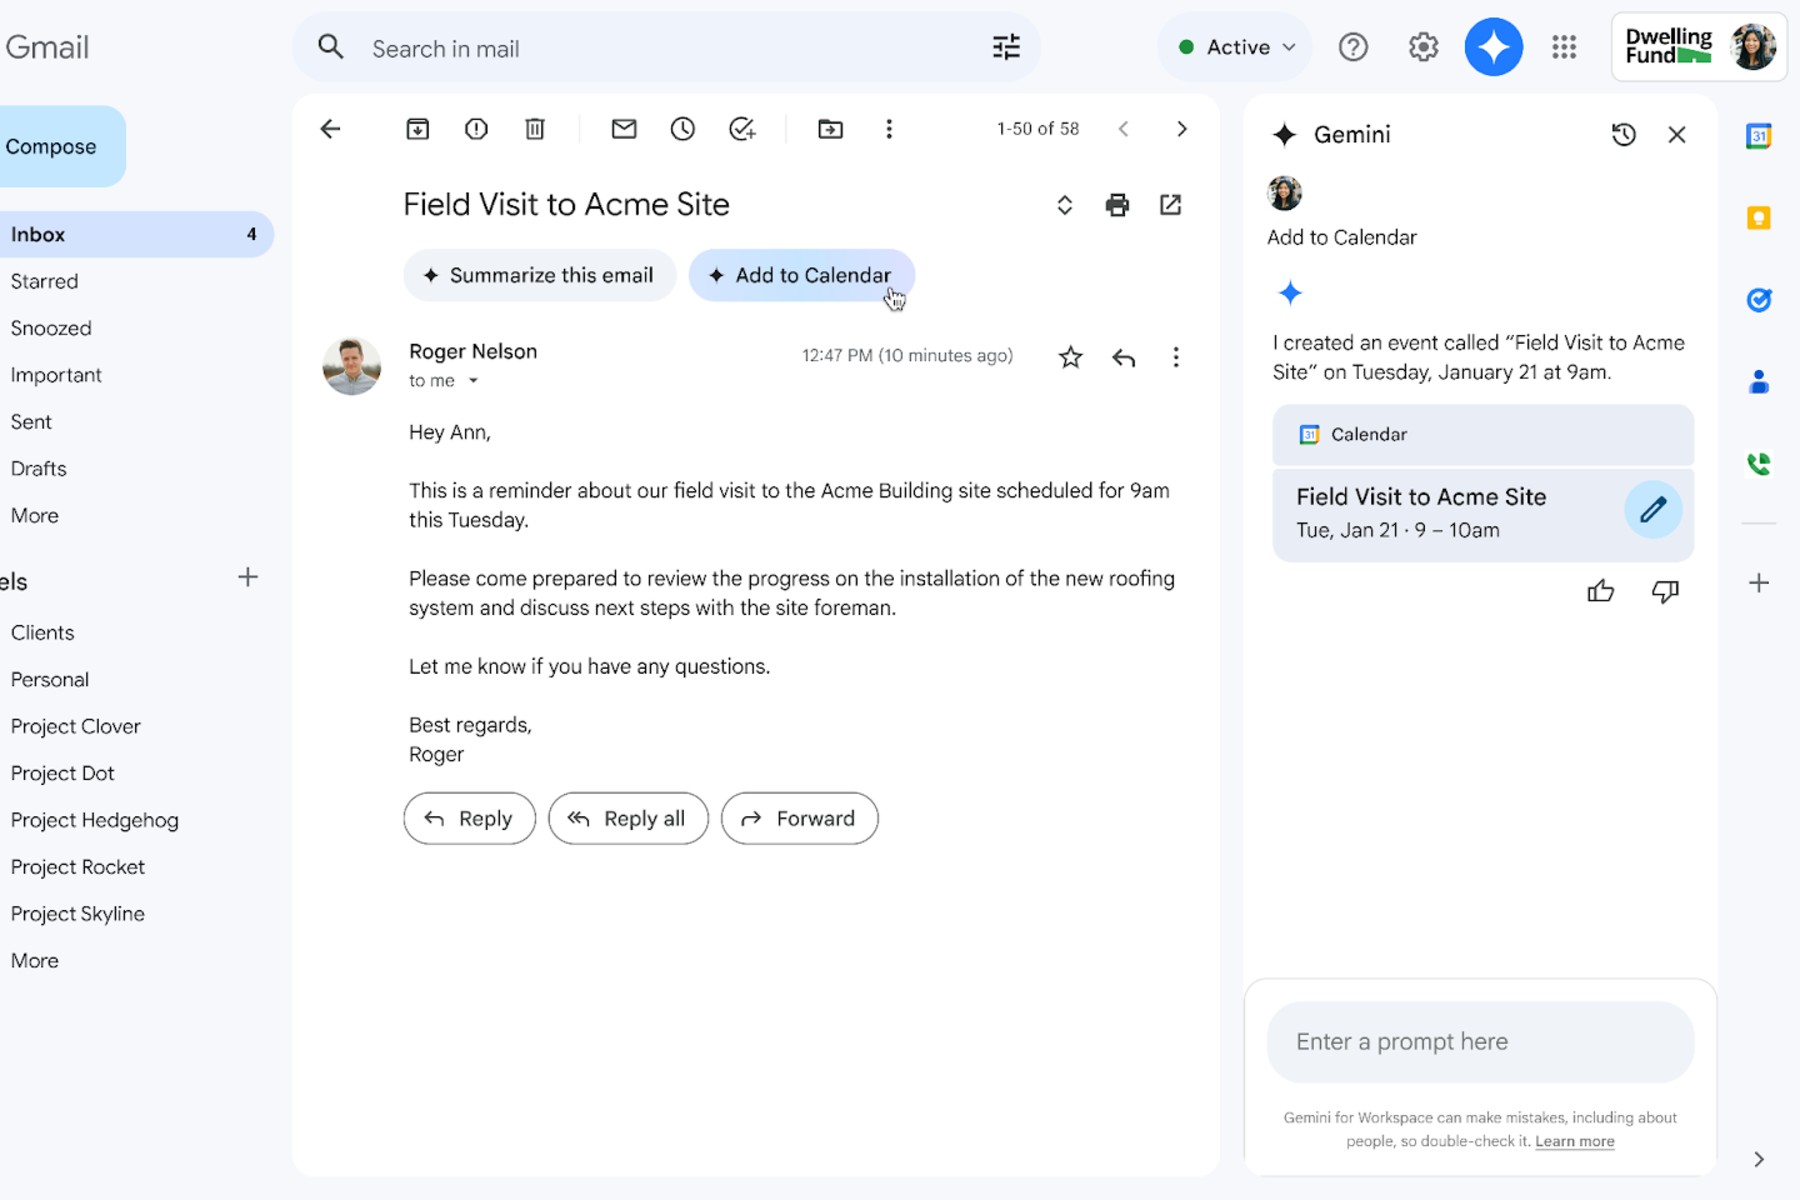The height and width of the screenshot is (1200, 1800).
Task: Report spam with the exclamation icon
Action: point(476,129)
